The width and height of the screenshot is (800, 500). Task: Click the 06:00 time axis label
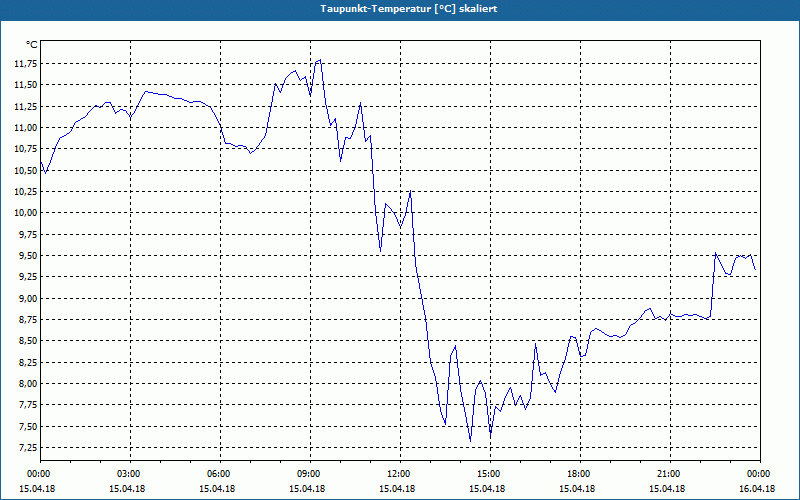(220, 474)
